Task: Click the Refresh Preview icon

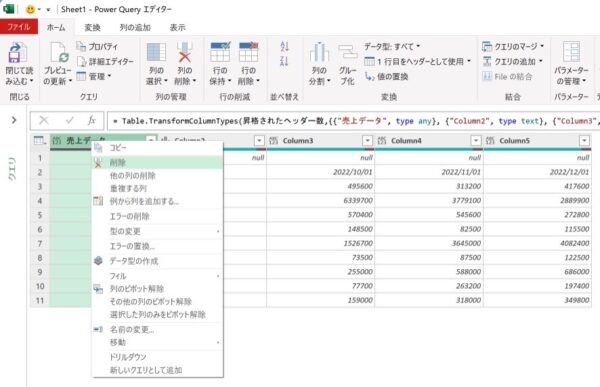Action: pyautogui.click(x=59, y=52)
